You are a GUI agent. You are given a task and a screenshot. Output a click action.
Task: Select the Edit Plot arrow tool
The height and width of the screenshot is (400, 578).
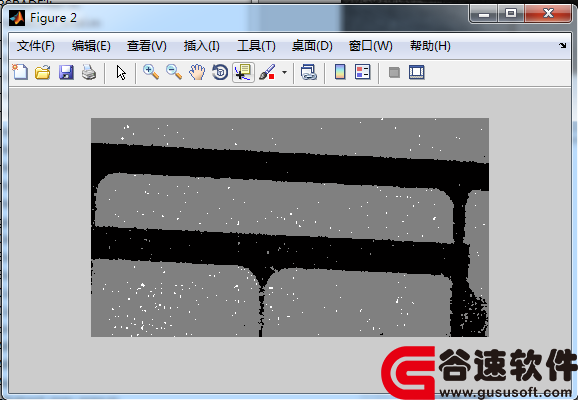121,72
